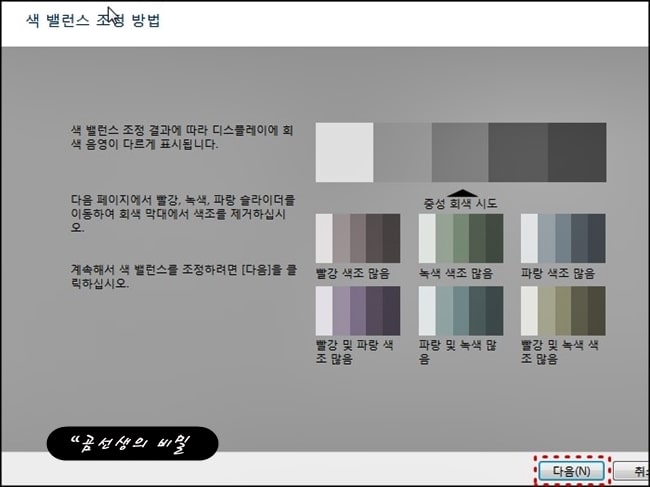Image resolution: width=650 pixels, height=487 pixels.
Task: Click paragraph starting 계속해서 색 밸런스를
Action: point(184,277)
